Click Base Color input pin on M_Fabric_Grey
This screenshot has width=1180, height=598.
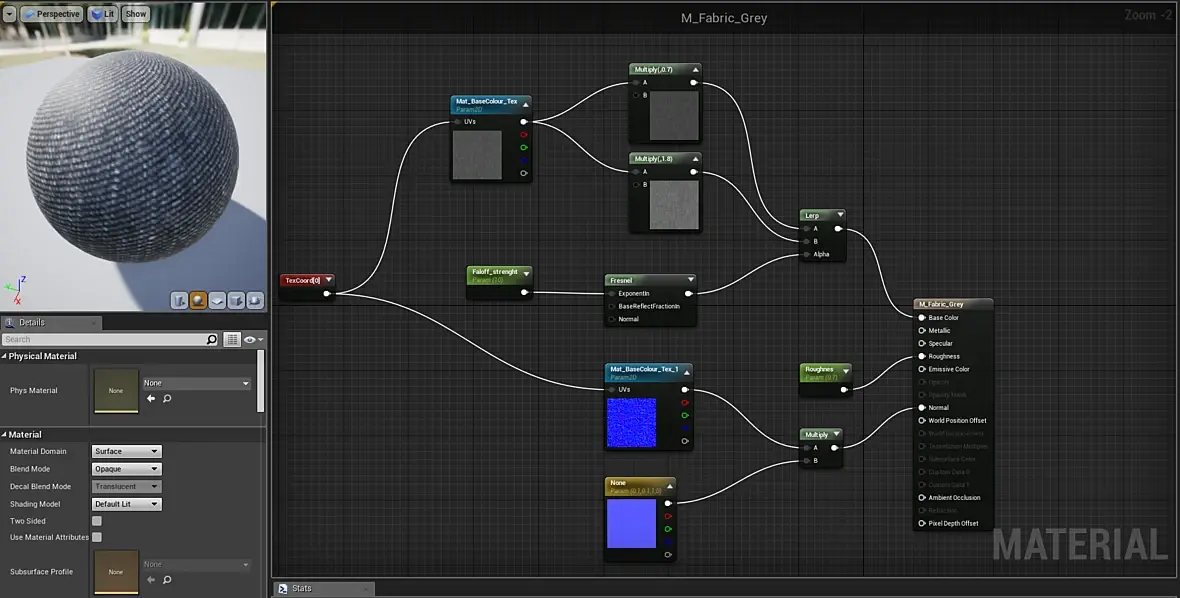point(922,317)
